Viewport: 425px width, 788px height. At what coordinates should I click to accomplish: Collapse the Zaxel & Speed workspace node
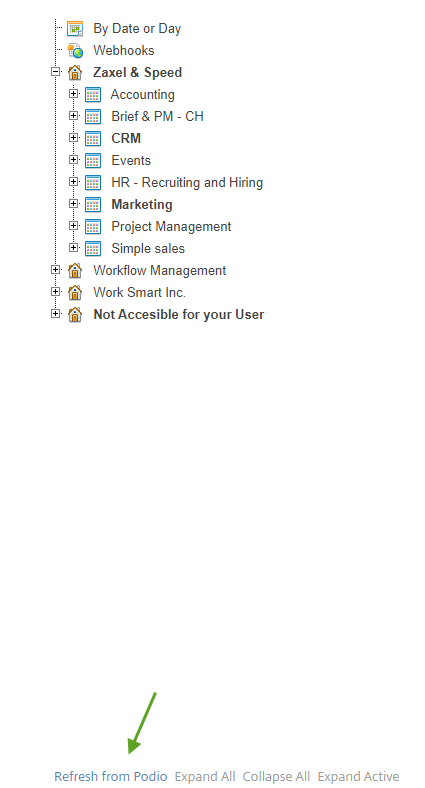(x=56, y=72)
